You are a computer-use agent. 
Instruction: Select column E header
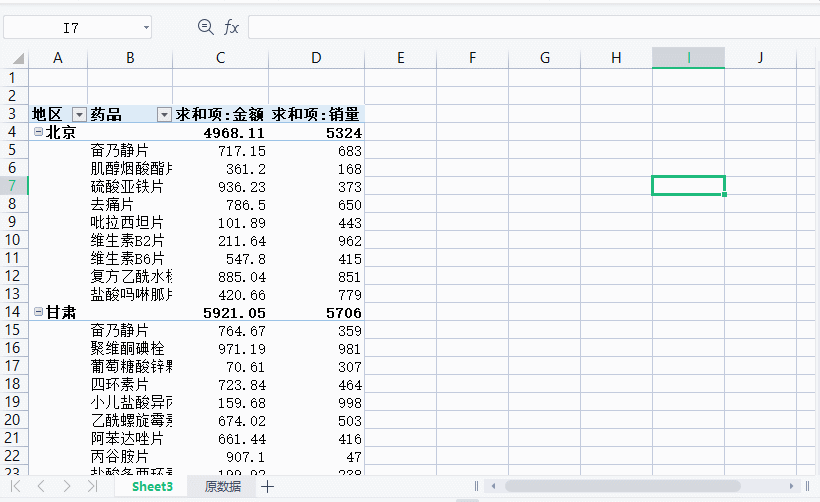(400, 58)
